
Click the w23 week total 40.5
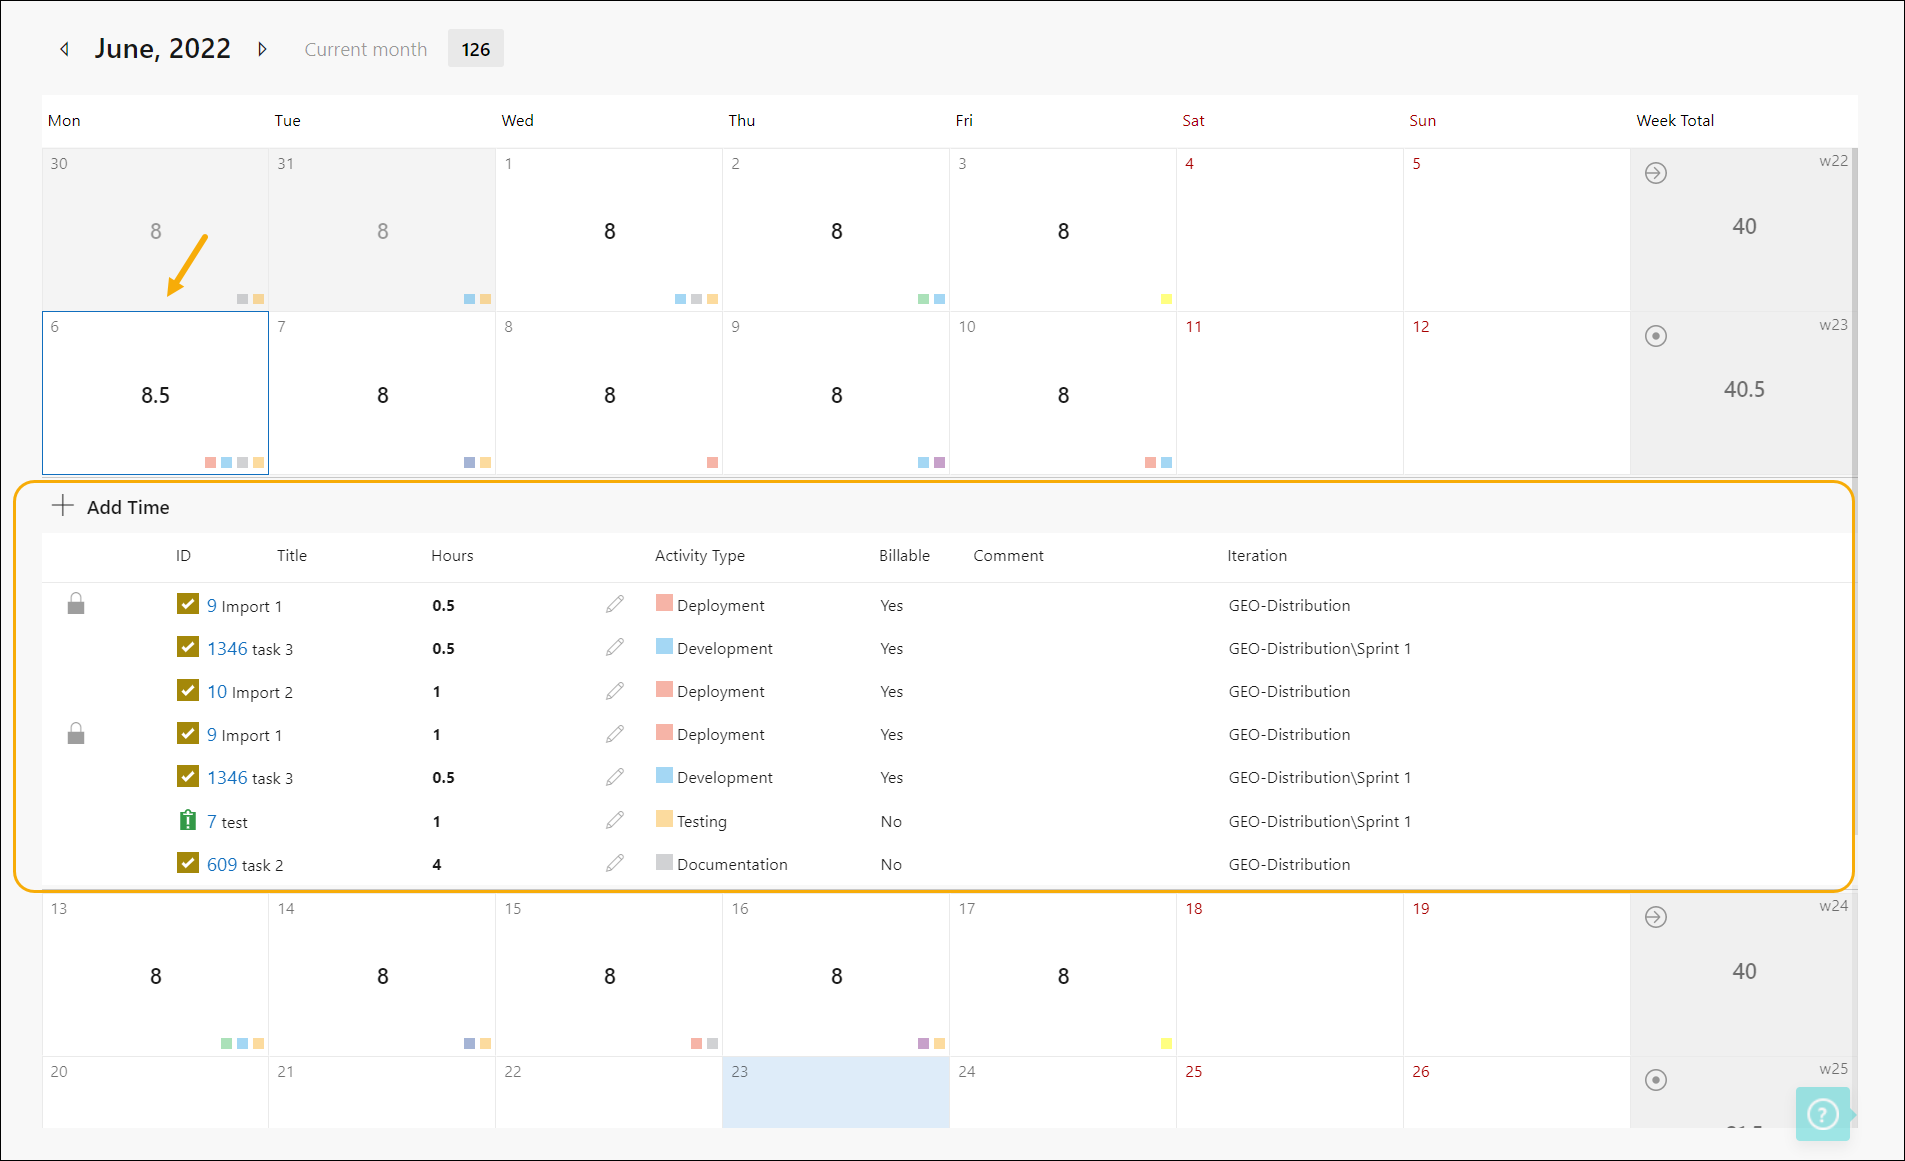click(x=1744, y=389)
